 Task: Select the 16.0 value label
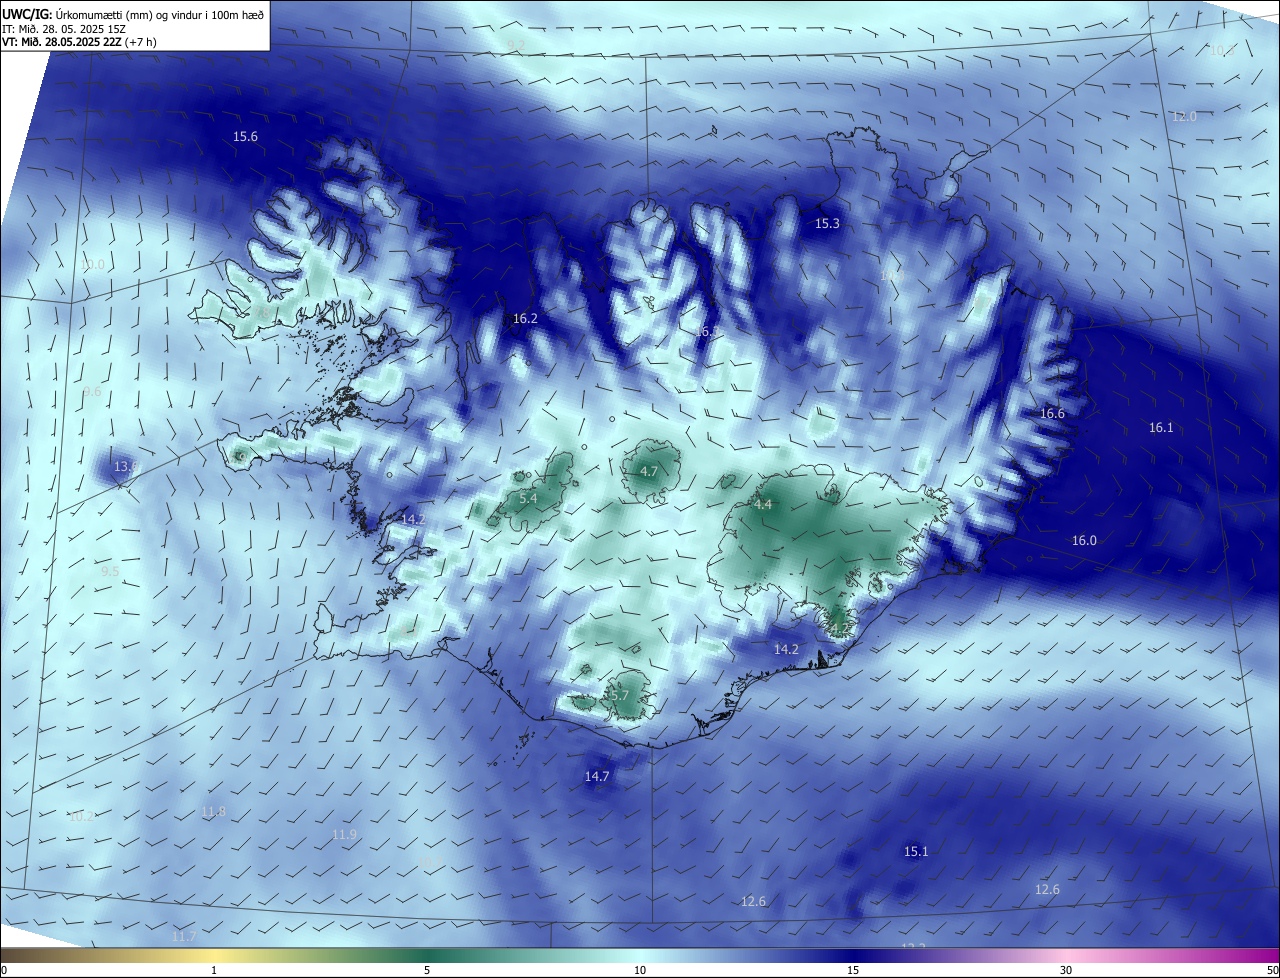pos(1084,541)
